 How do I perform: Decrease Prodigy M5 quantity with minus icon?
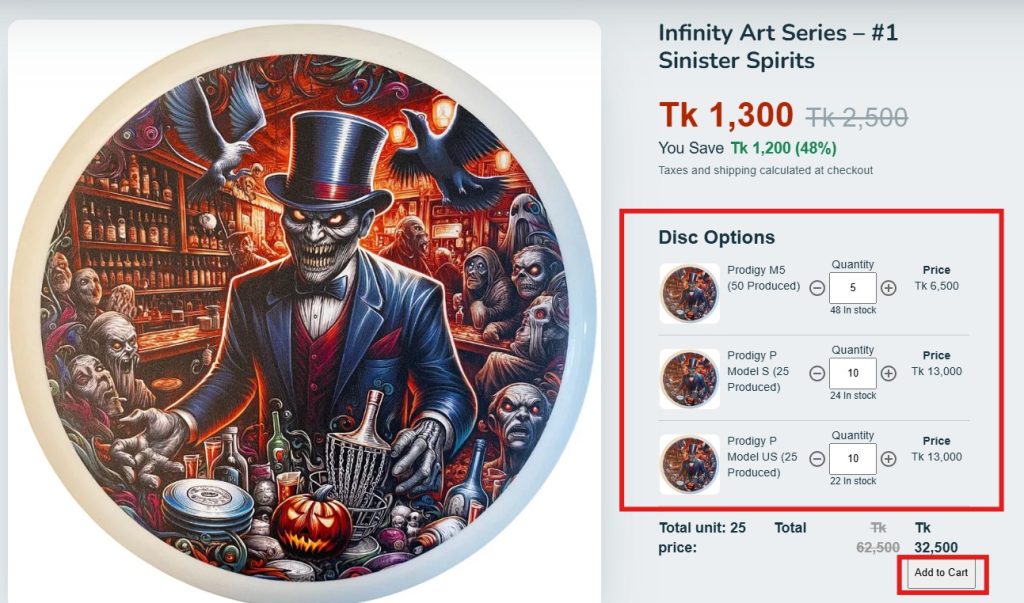coord(817,288)
